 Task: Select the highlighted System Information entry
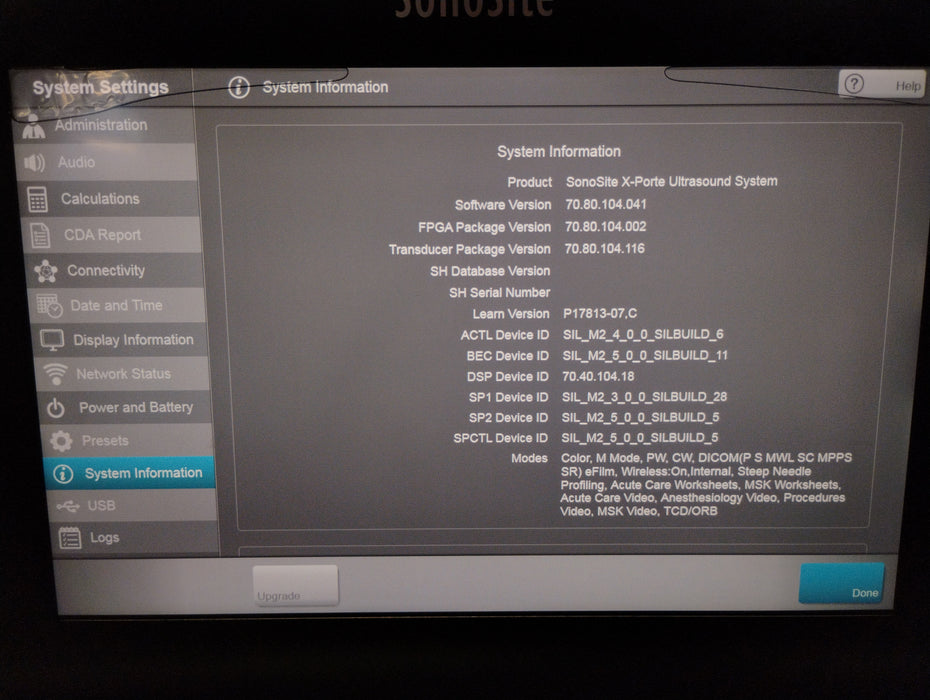(130, 473)
